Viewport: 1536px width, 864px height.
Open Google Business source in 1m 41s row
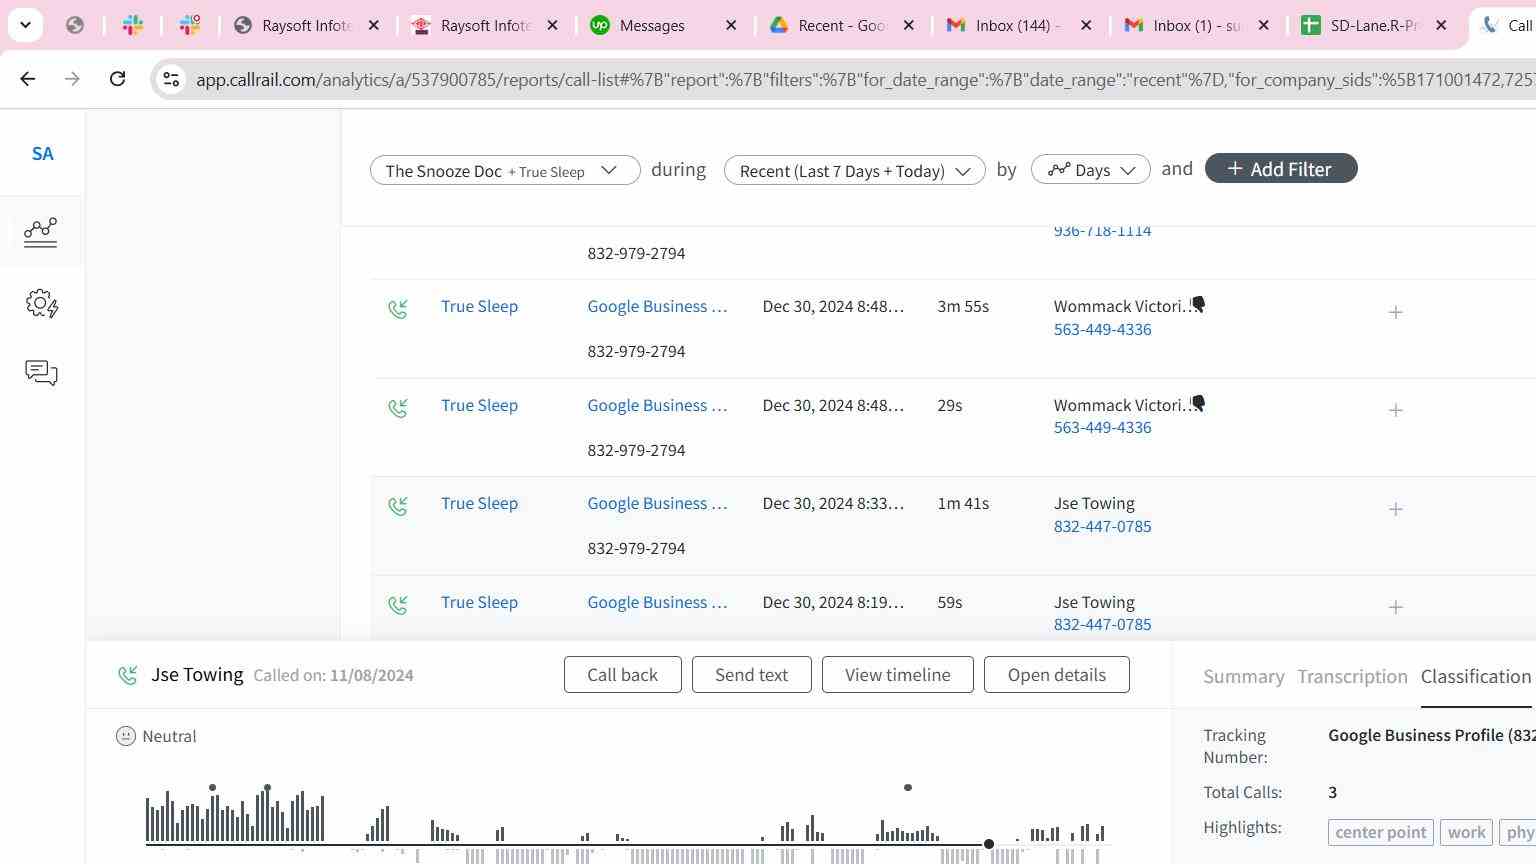[x=657, y=503]
